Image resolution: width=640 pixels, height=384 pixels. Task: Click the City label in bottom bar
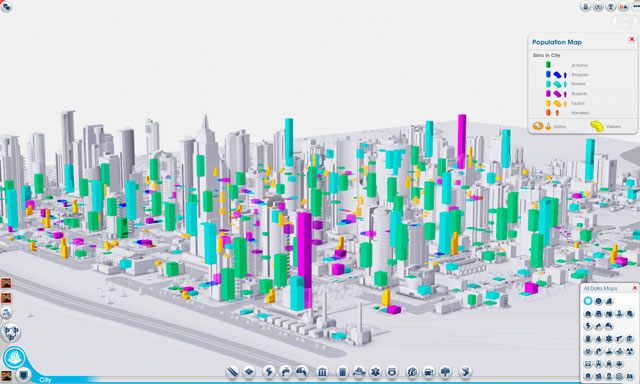tap(45, 380)
